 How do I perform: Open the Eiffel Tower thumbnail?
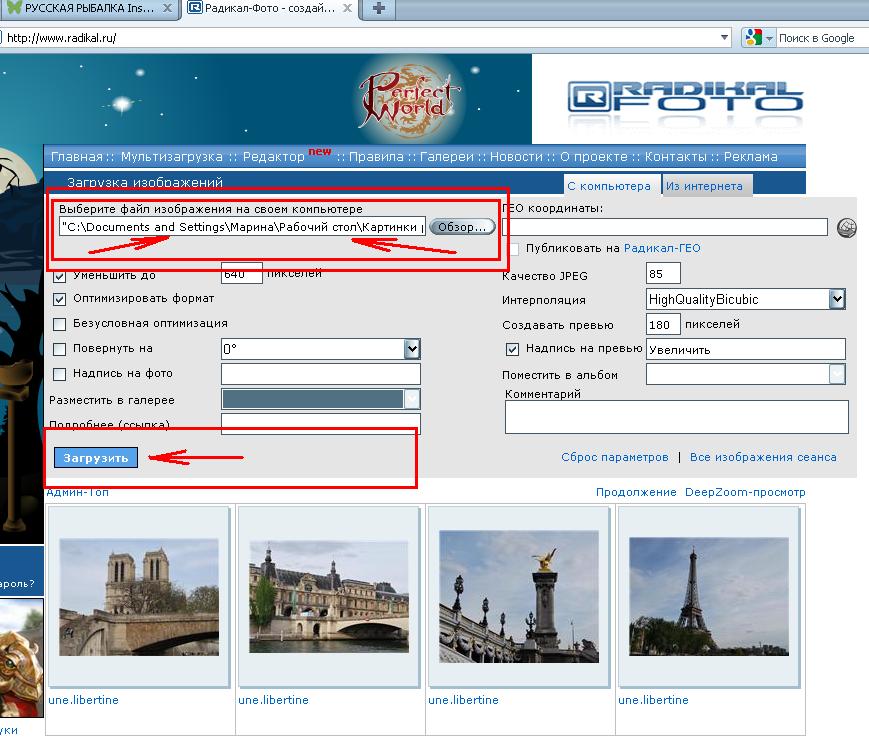pyautogui.click(x=709, y=597)
